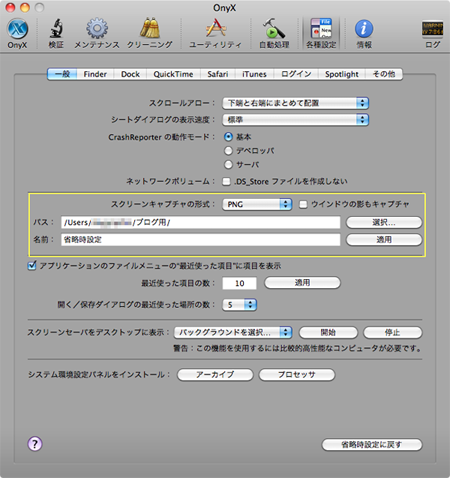
Task: Switch to the Safari tab
Action: point(218,74)
